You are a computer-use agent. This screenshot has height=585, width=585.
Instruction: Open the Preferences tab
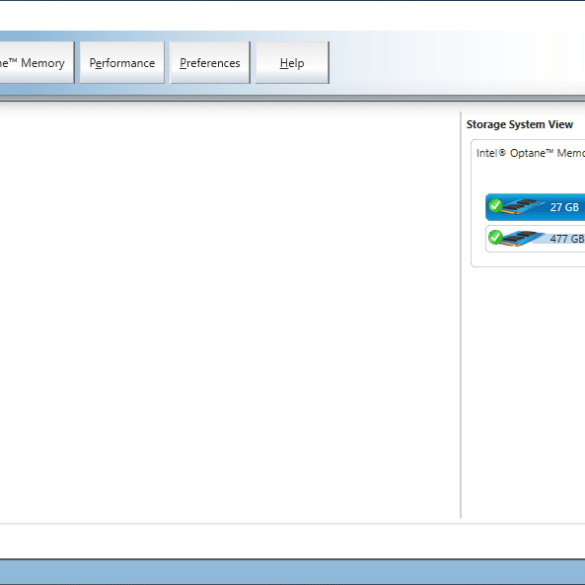210,63
